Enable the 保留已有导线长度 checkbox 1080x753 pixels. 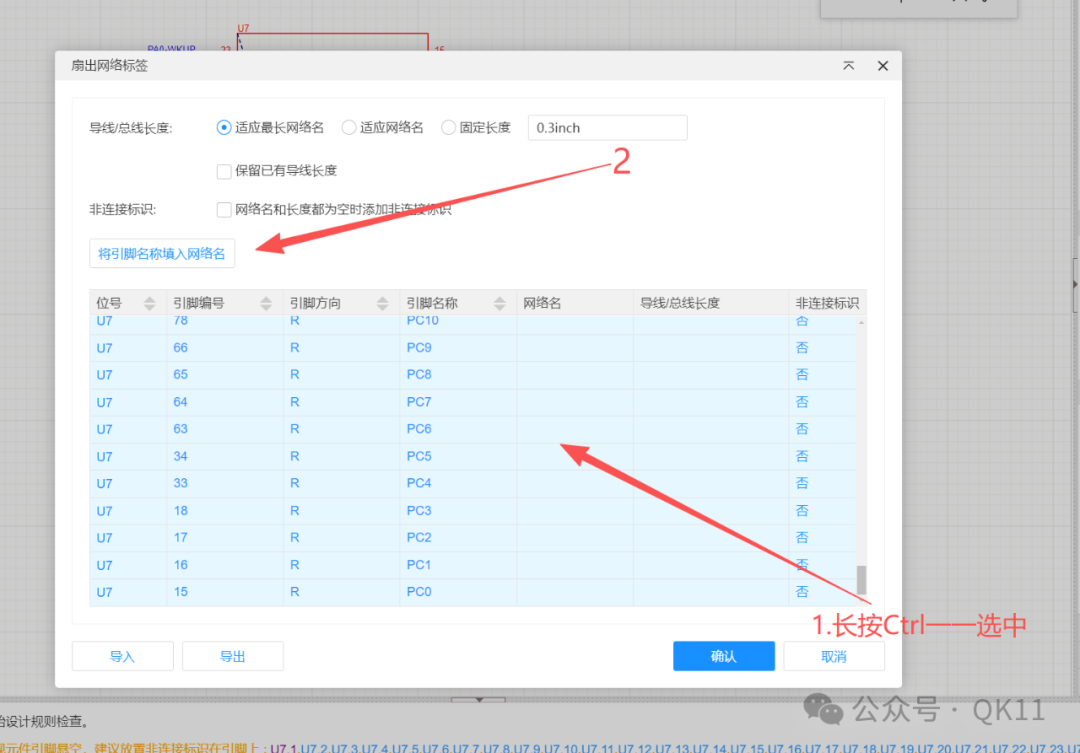224,171
